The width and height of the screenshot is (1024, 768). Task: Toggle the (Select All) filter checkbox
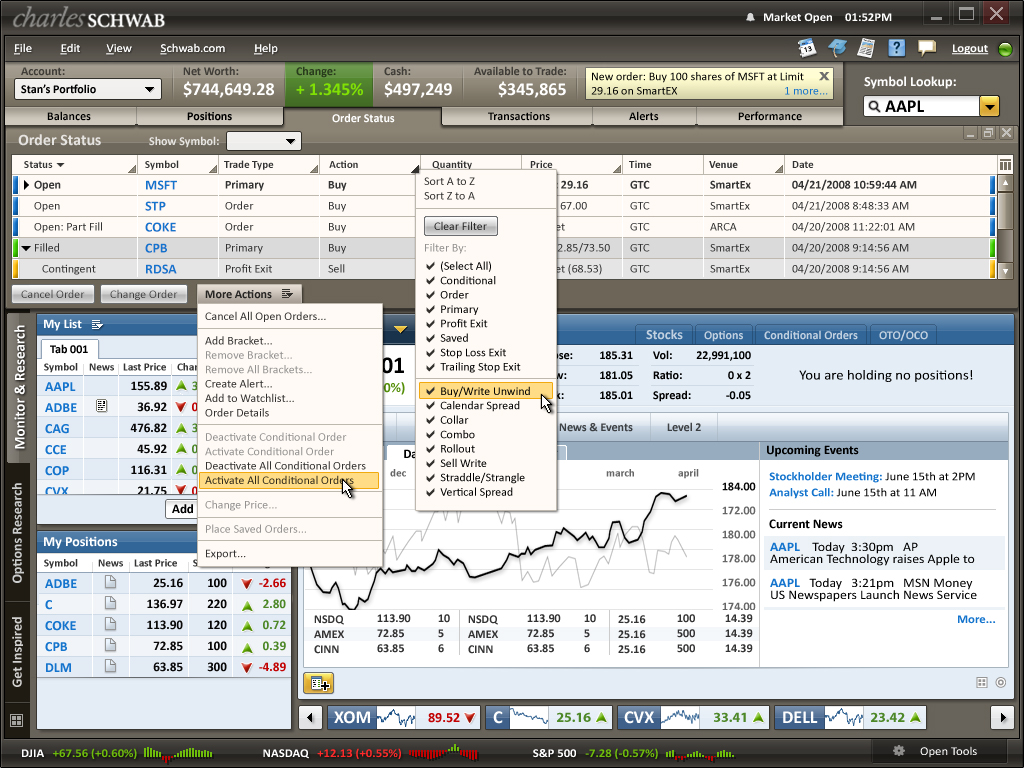[430, 266]
